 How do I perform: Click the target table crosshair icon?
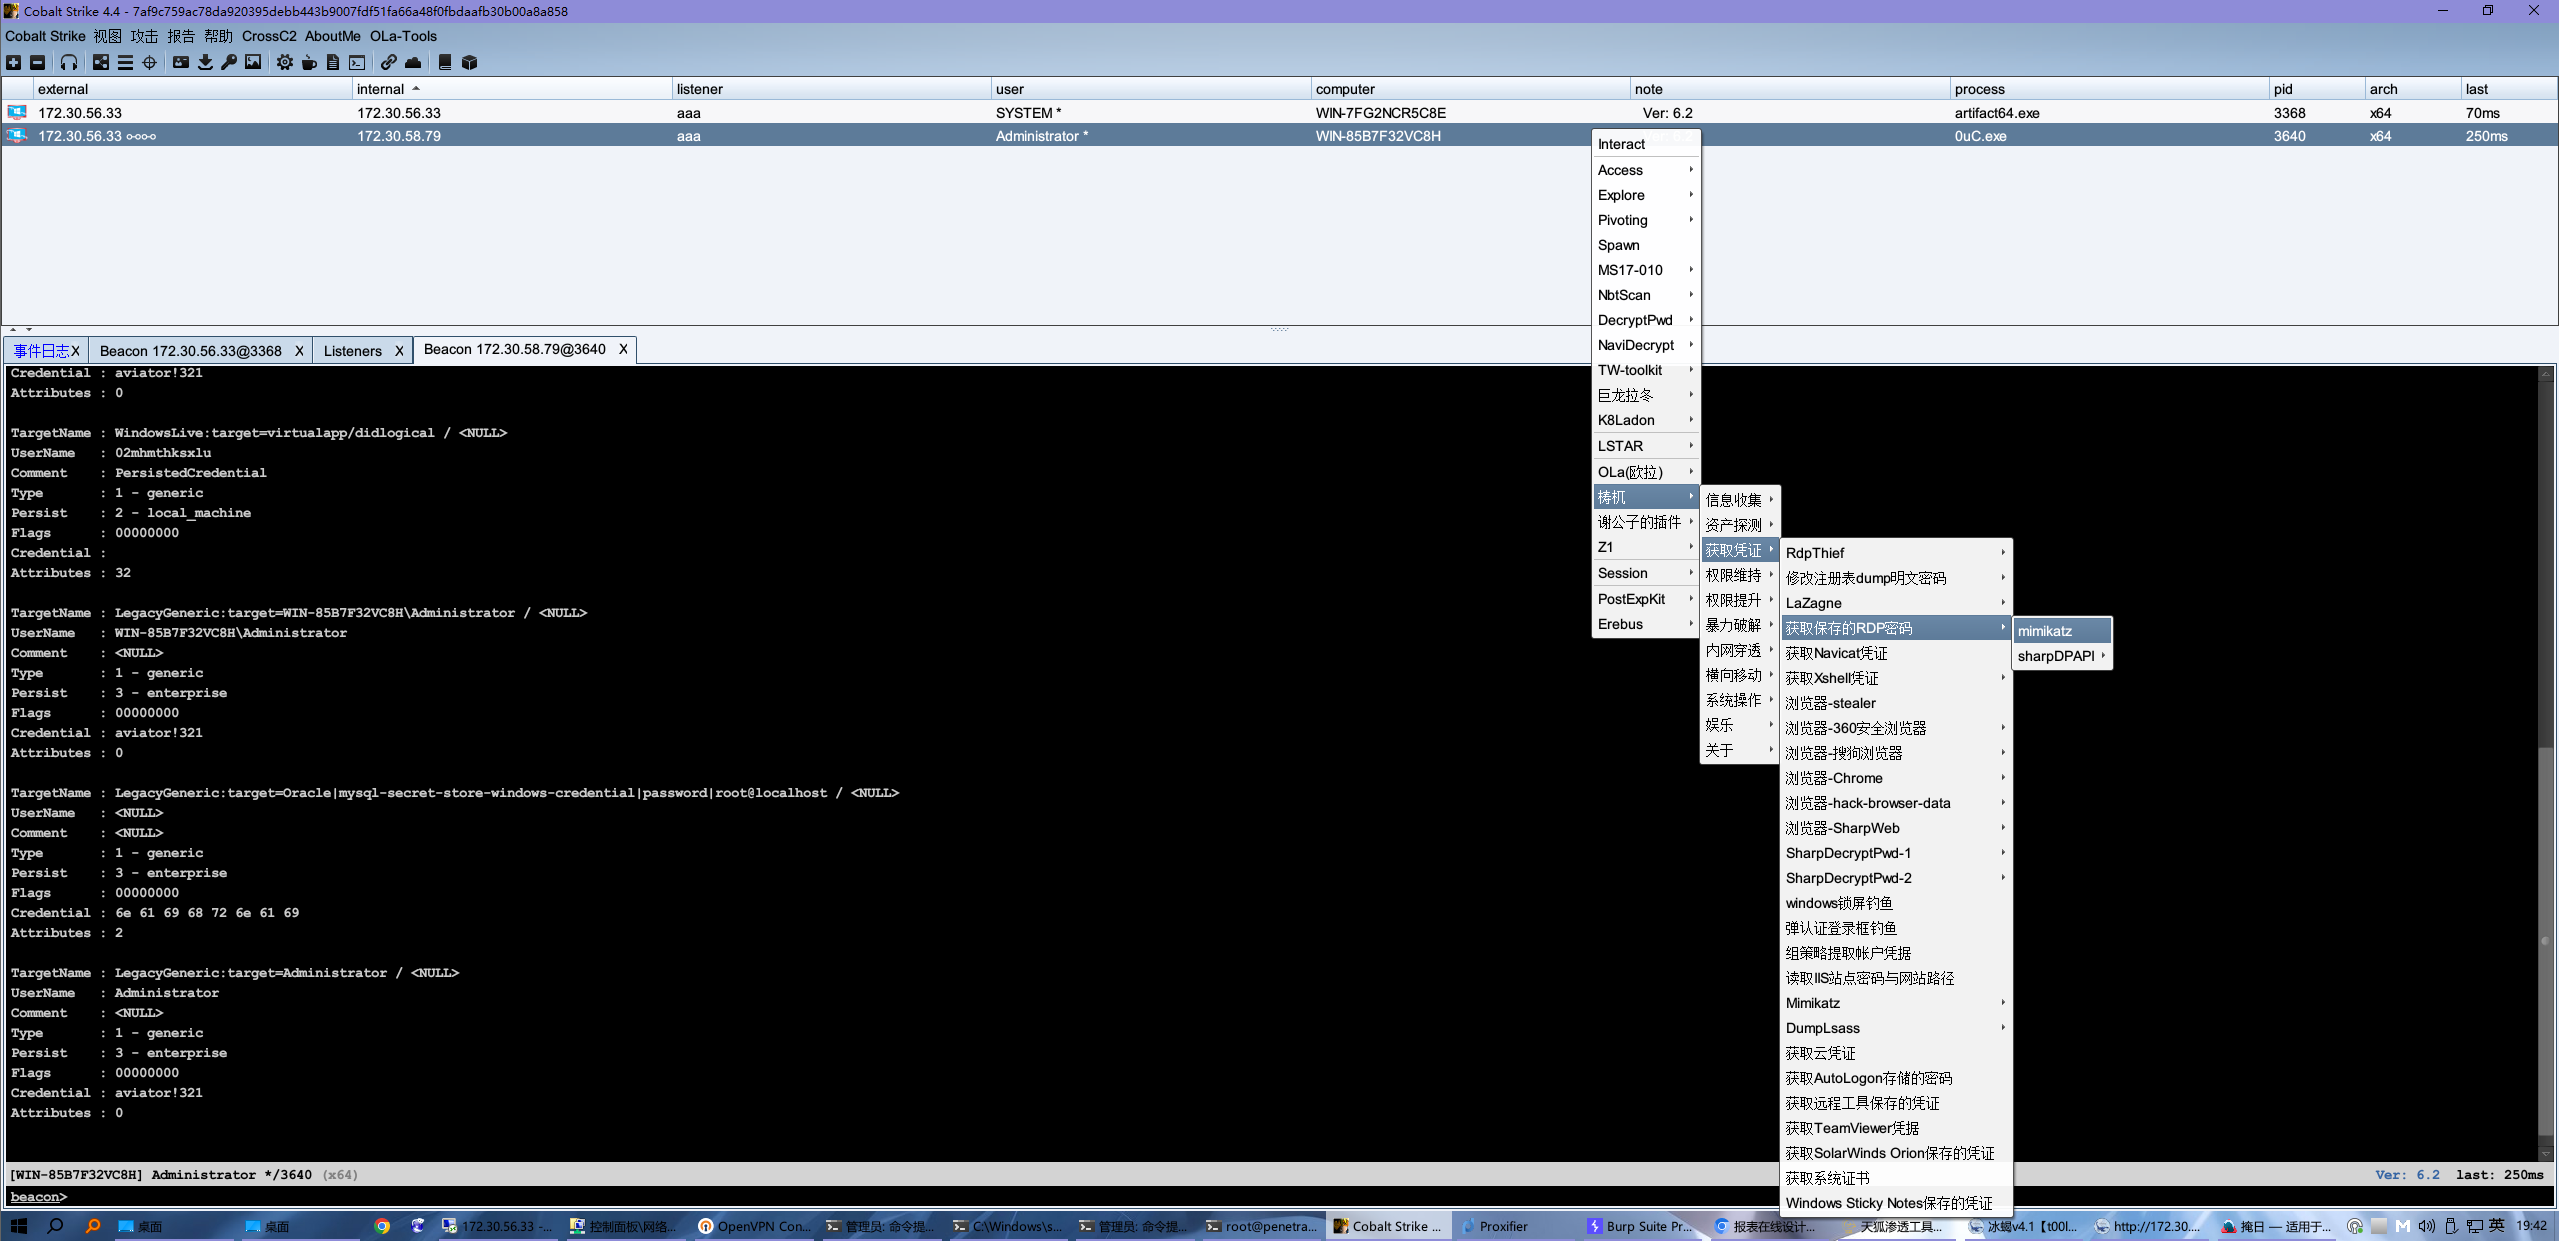(149, 62)
